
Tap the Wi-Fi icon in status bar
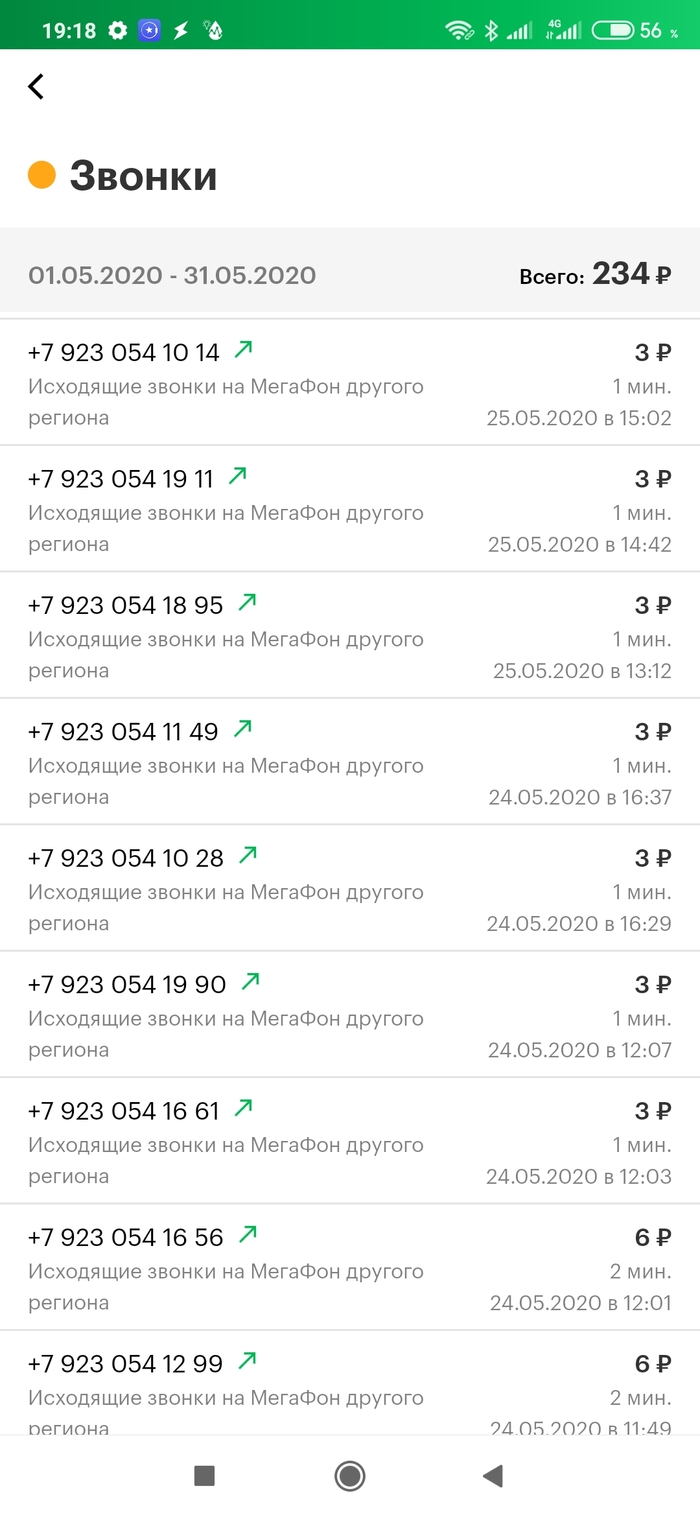pos(459,31)
